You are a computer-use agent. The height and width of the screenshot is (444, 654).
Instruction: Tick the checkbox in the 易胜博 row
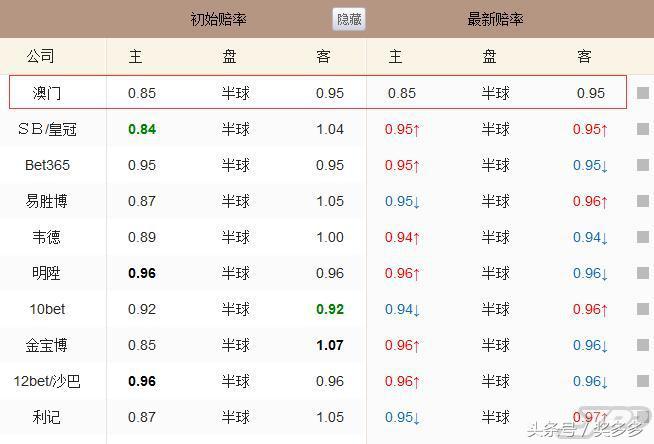(643, 201)
